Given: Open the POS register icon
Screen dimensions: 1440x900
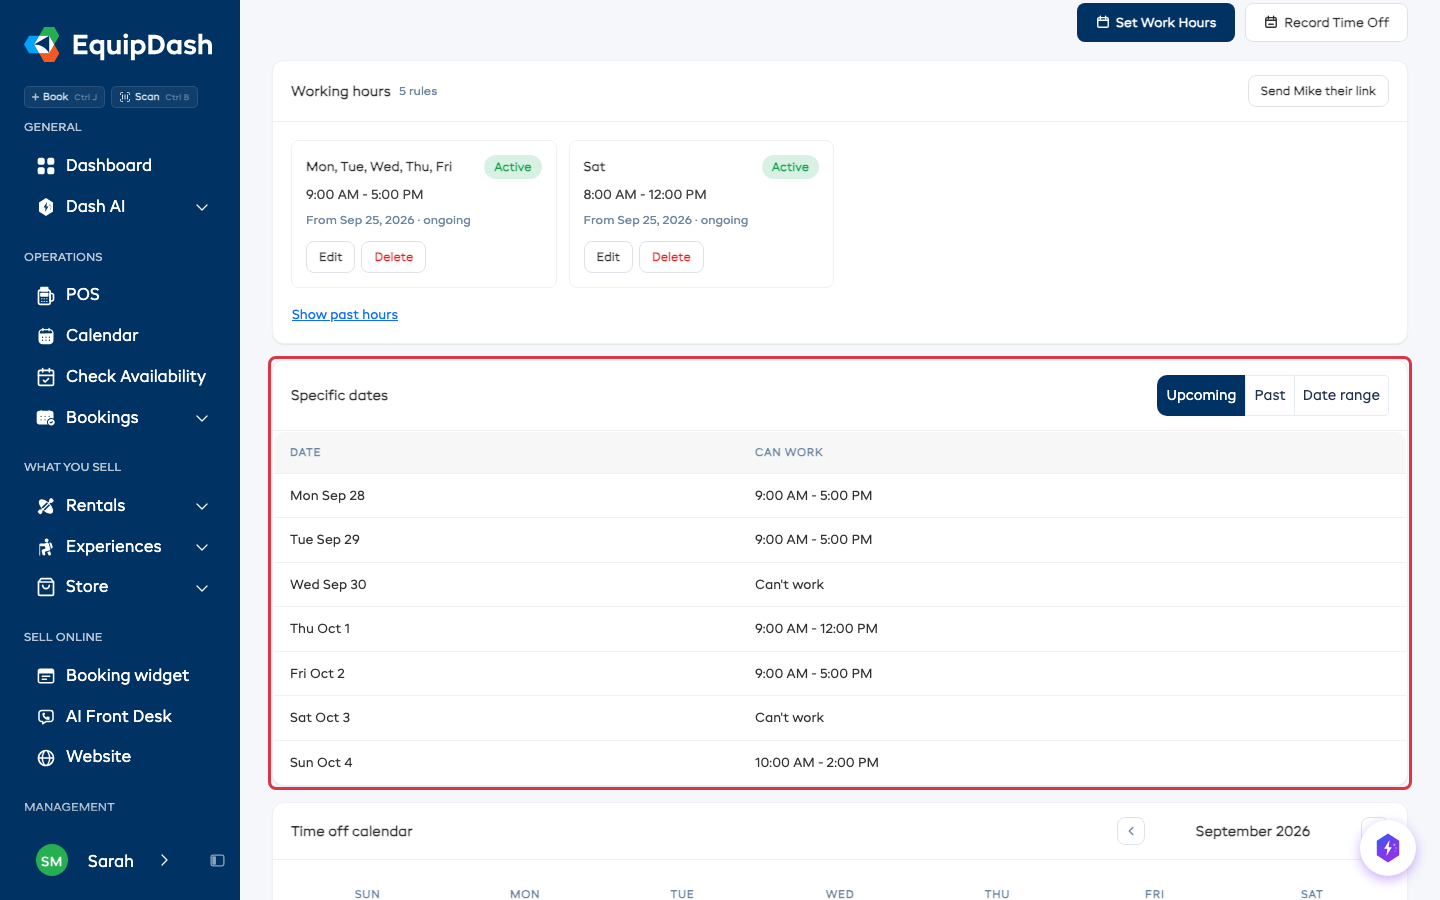Looking at the screenshot, I should (x=46, y=295).
